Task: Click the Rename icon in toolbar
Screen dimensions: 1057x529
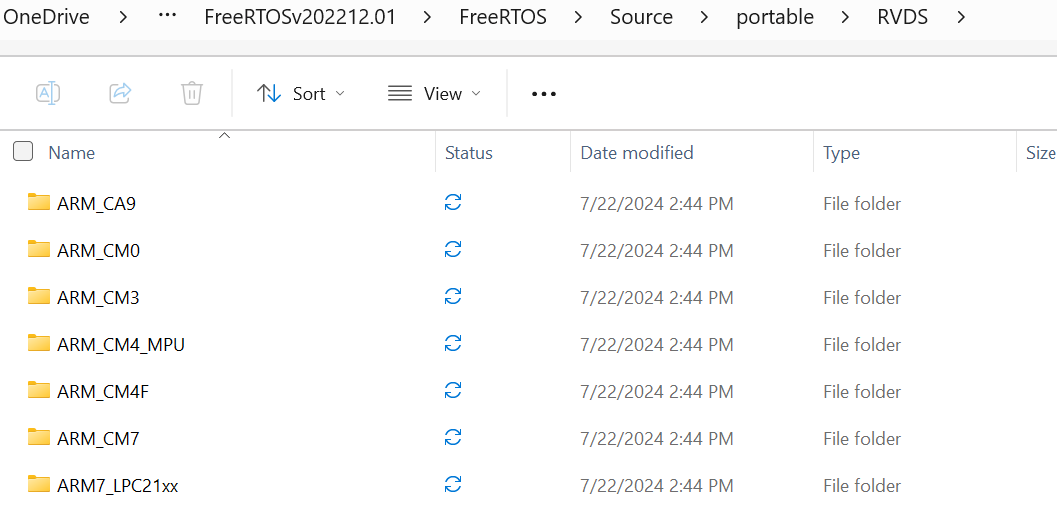Action: (48, 93)
